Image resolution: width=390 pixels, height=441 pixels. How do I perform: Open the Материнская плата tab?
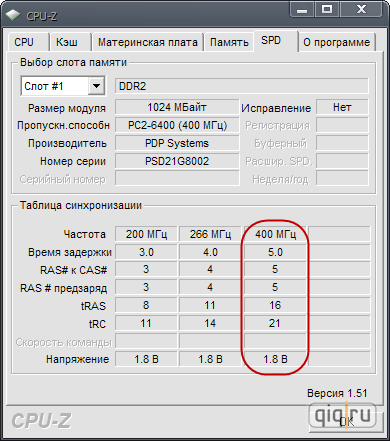point(148,42)
